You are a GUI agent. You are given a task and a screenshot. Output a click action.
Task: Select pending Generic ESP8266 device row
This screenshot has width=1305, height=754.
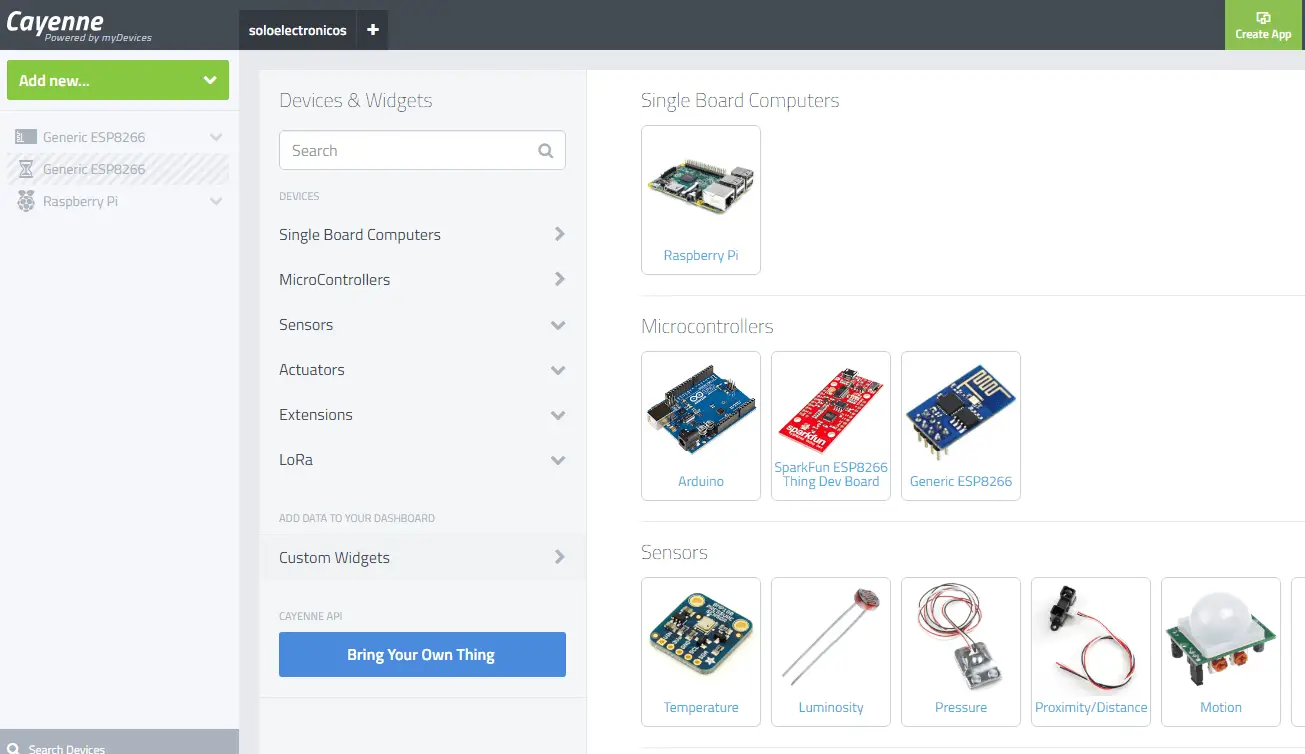coord(118,169)
